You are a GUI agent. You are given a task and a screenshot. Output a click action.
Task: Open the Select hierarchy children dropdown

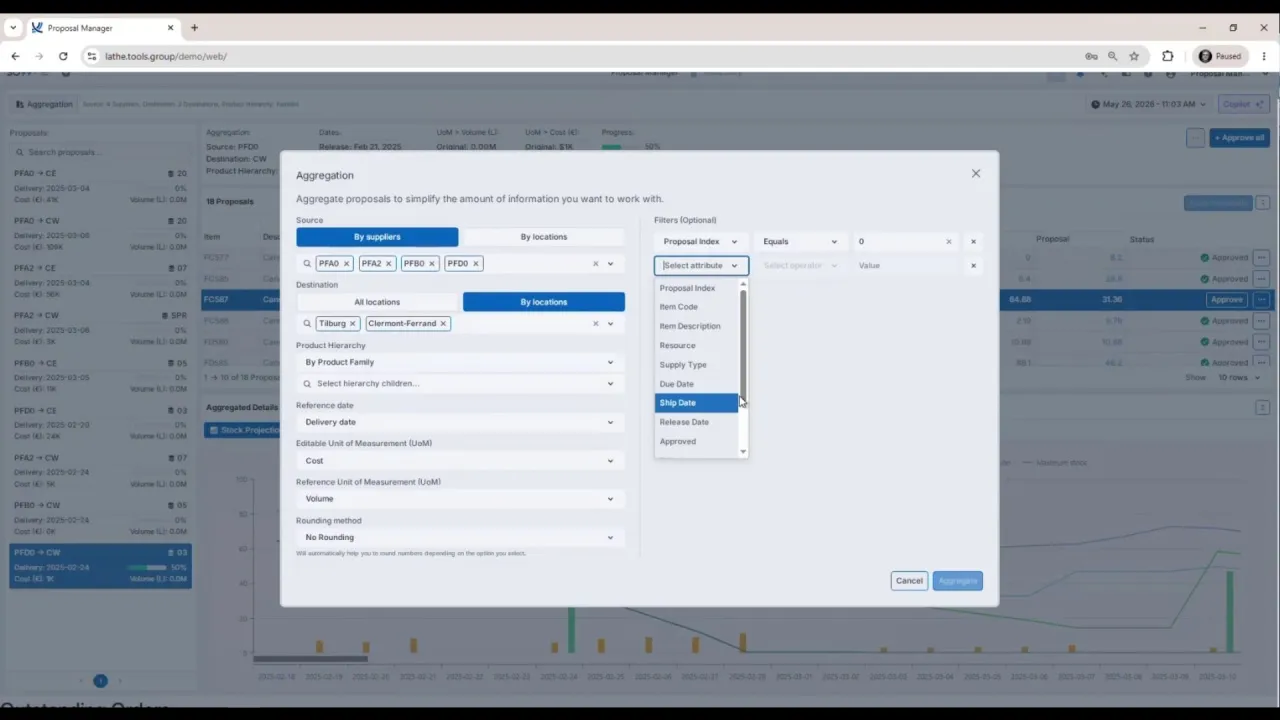460,384
